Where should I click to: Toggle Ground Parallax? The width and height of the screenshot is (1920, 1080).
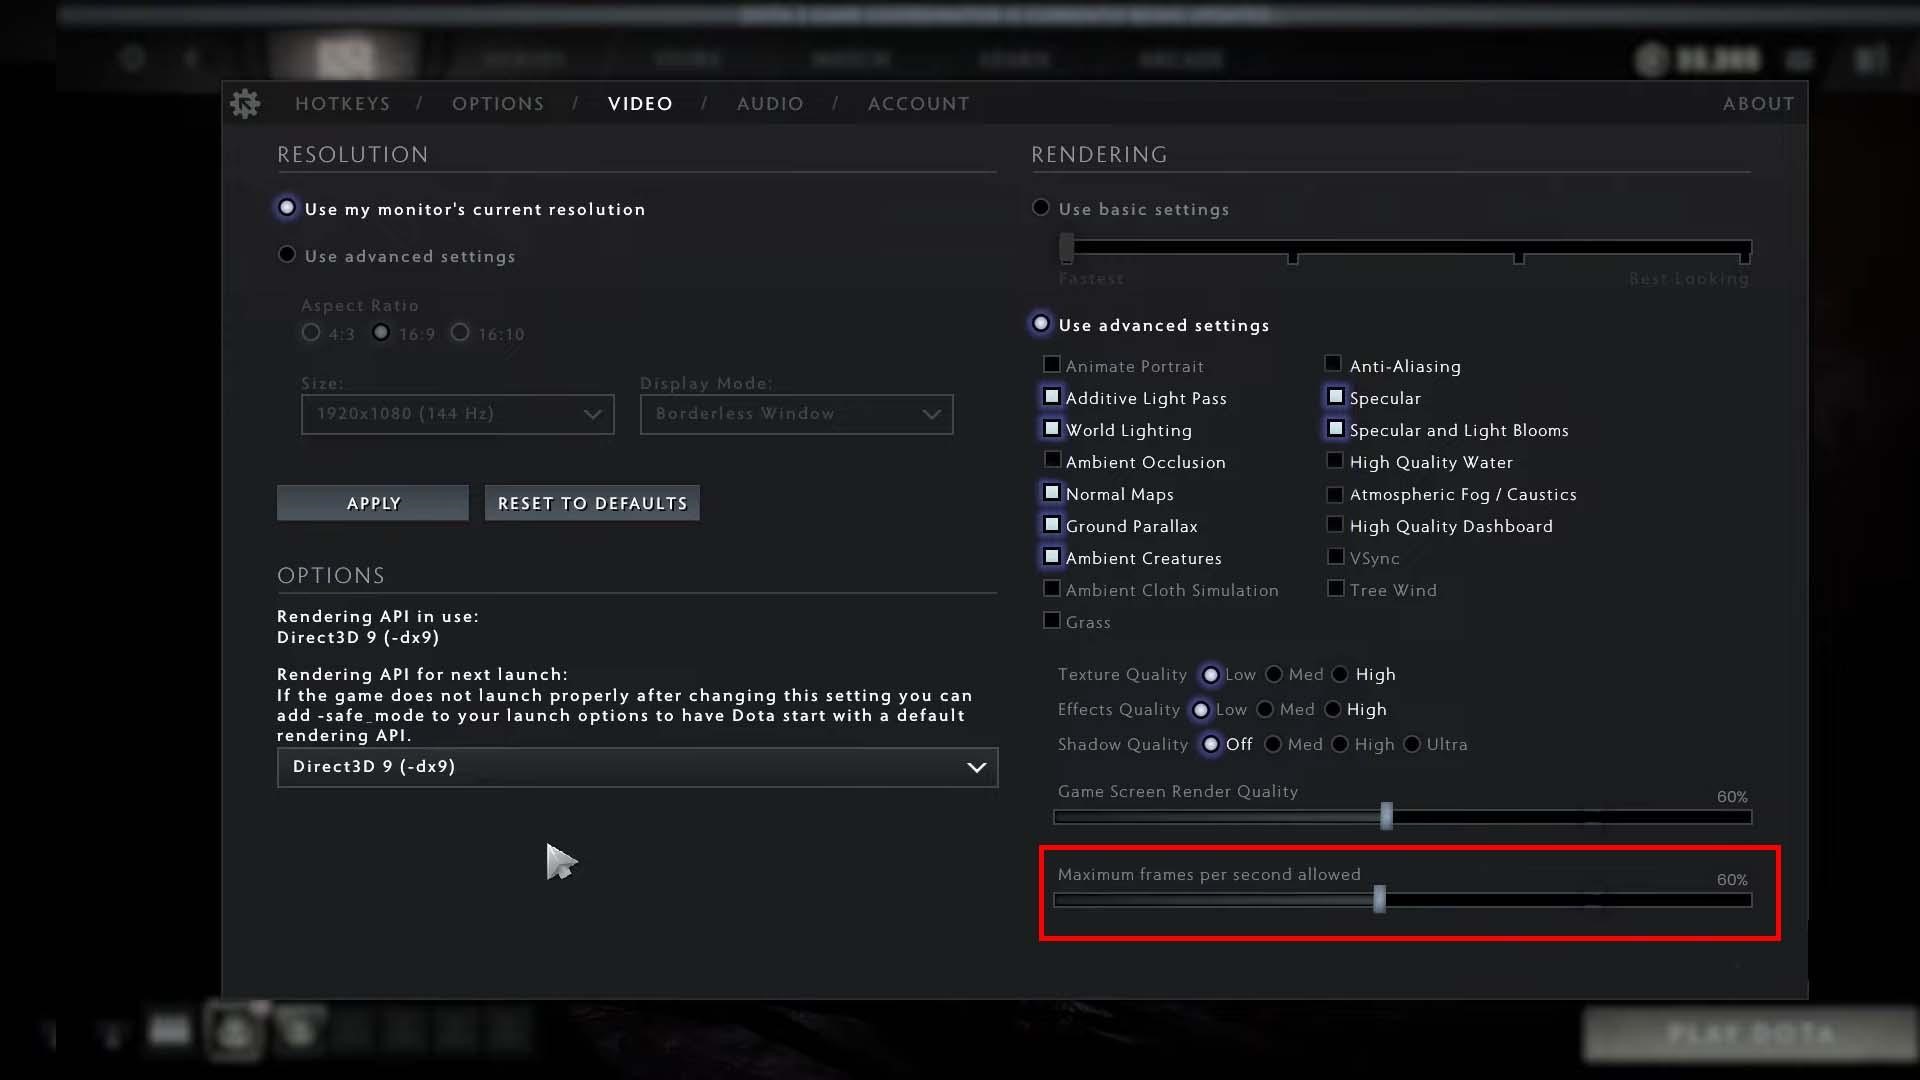pos(1052,525)
